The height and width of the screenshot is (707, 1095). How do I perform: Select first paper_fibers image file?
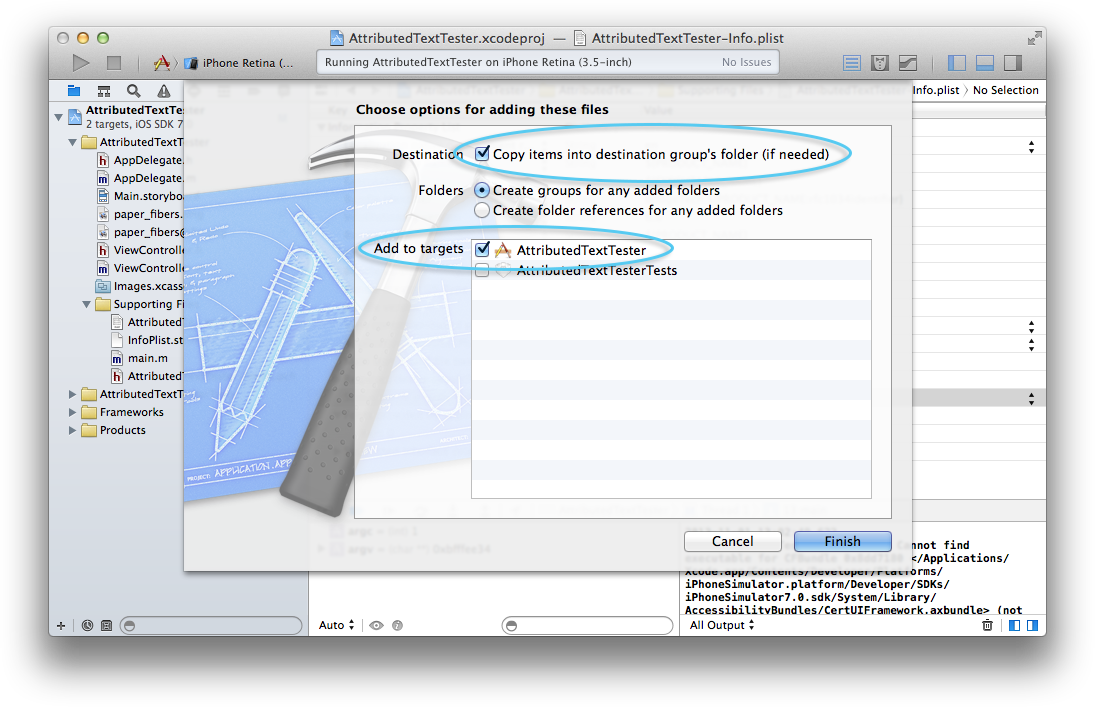(x=140, y=214)
